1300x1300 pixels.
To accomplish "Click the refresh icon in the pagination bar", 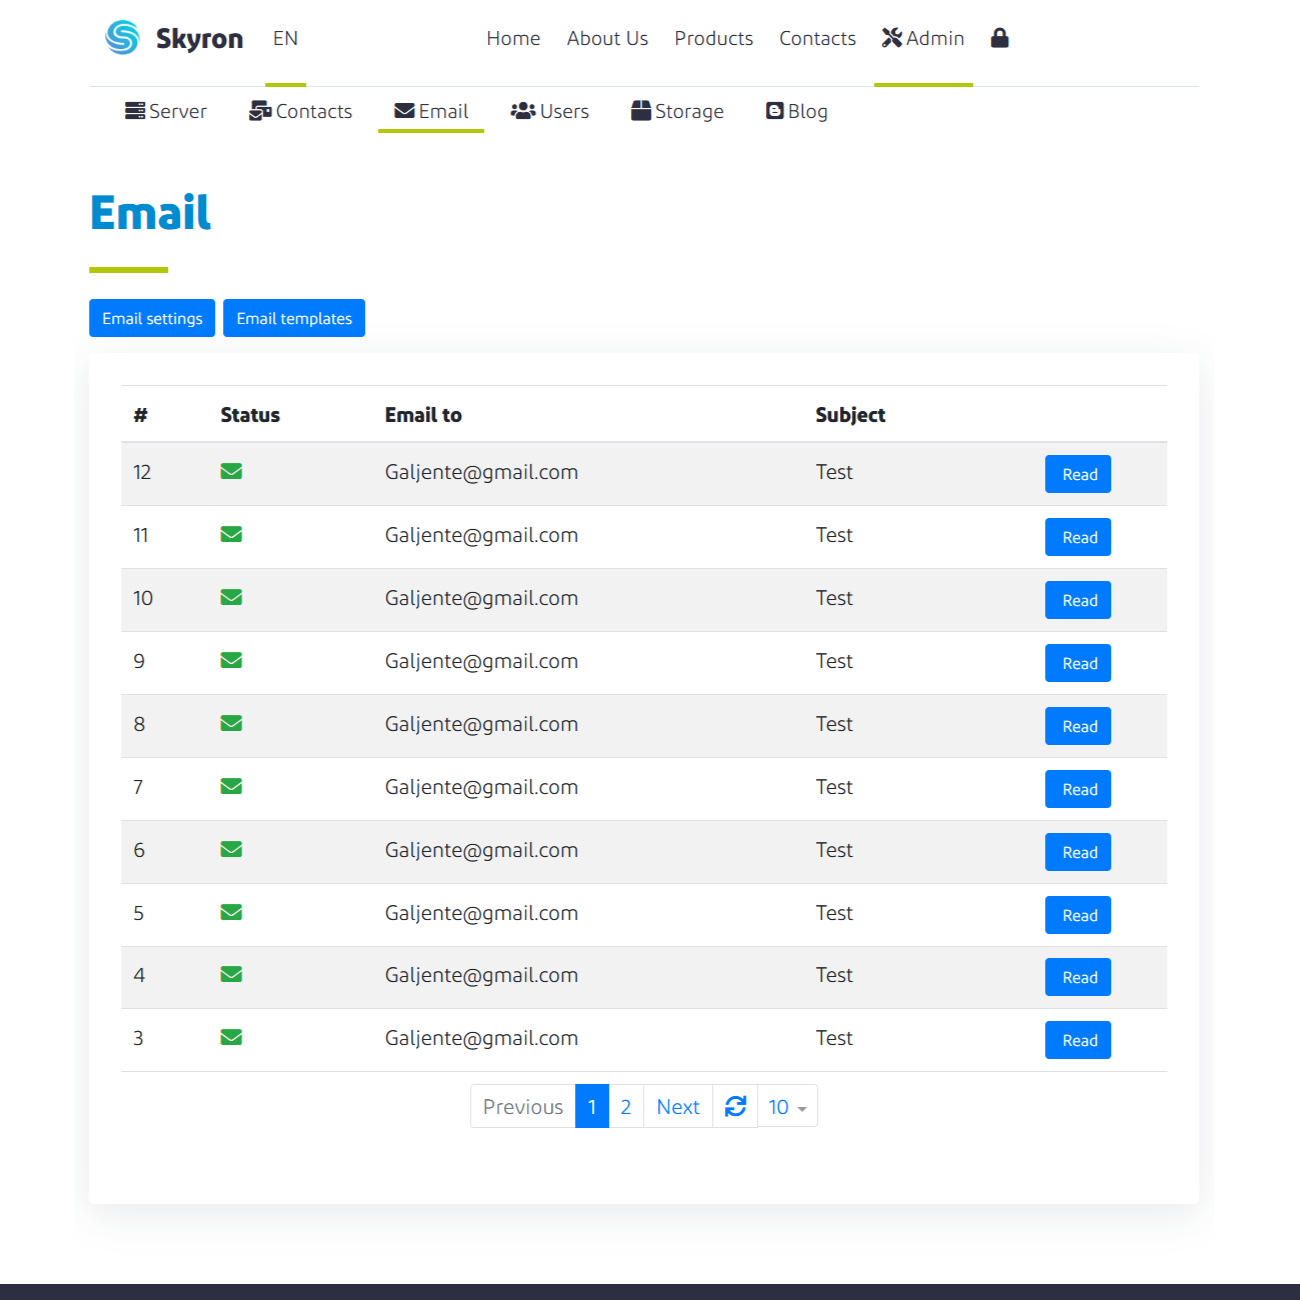I will coord(735,1106).
